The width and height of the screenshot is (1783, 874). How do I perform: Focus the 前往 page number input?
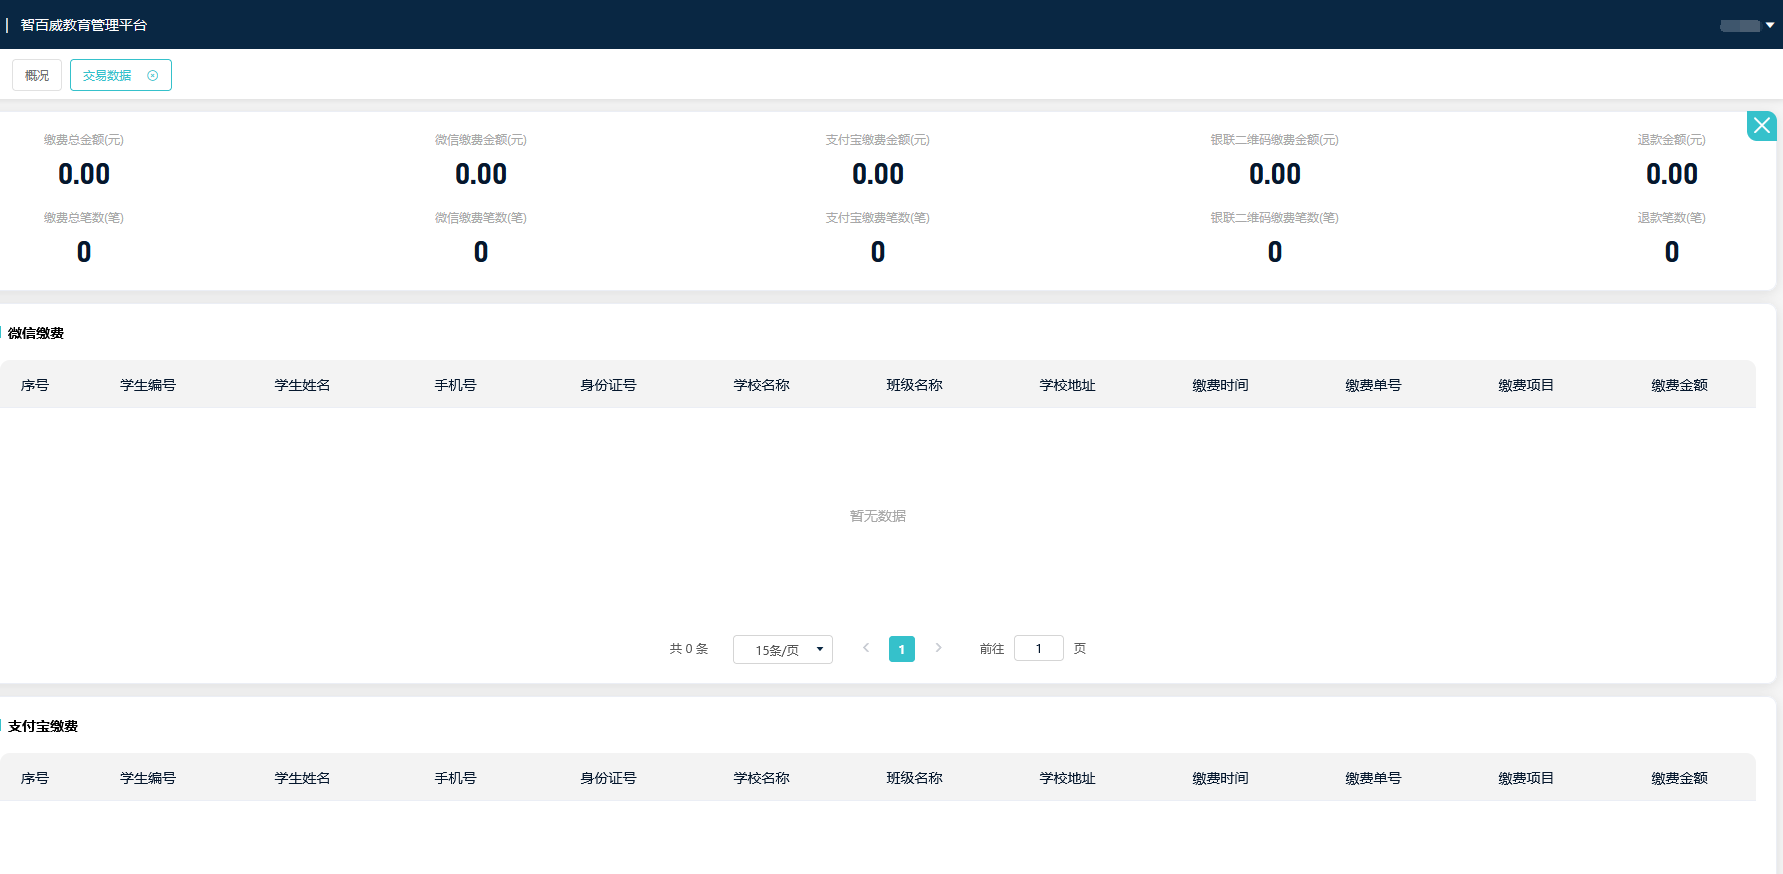(1039, 648)
